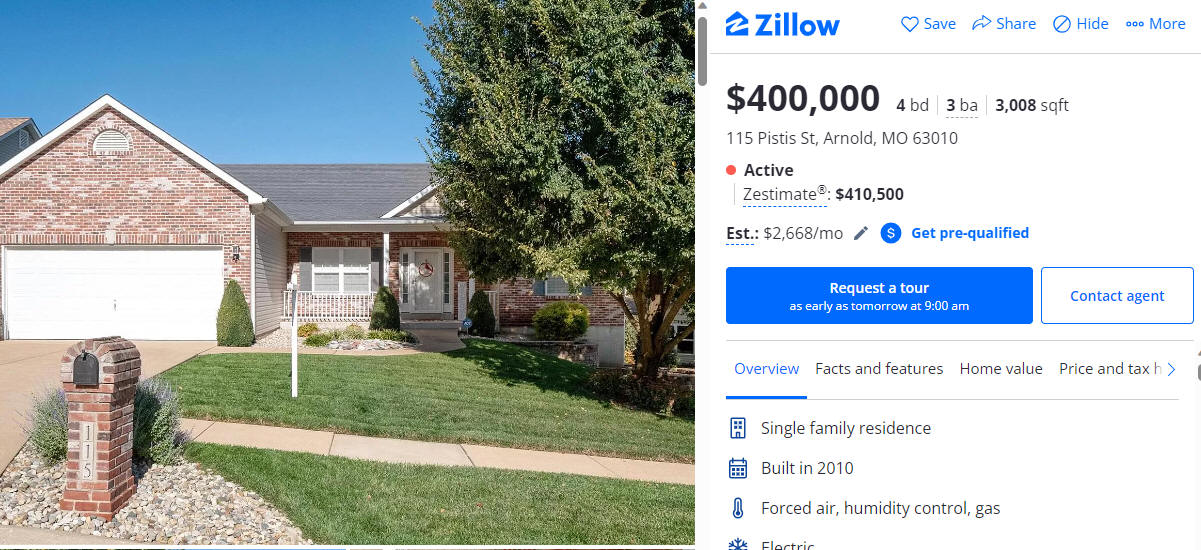Click the calendar icon beside Built in 2010
The height and width of the screenshot is (550, 1201).
[x=738, y=468]
